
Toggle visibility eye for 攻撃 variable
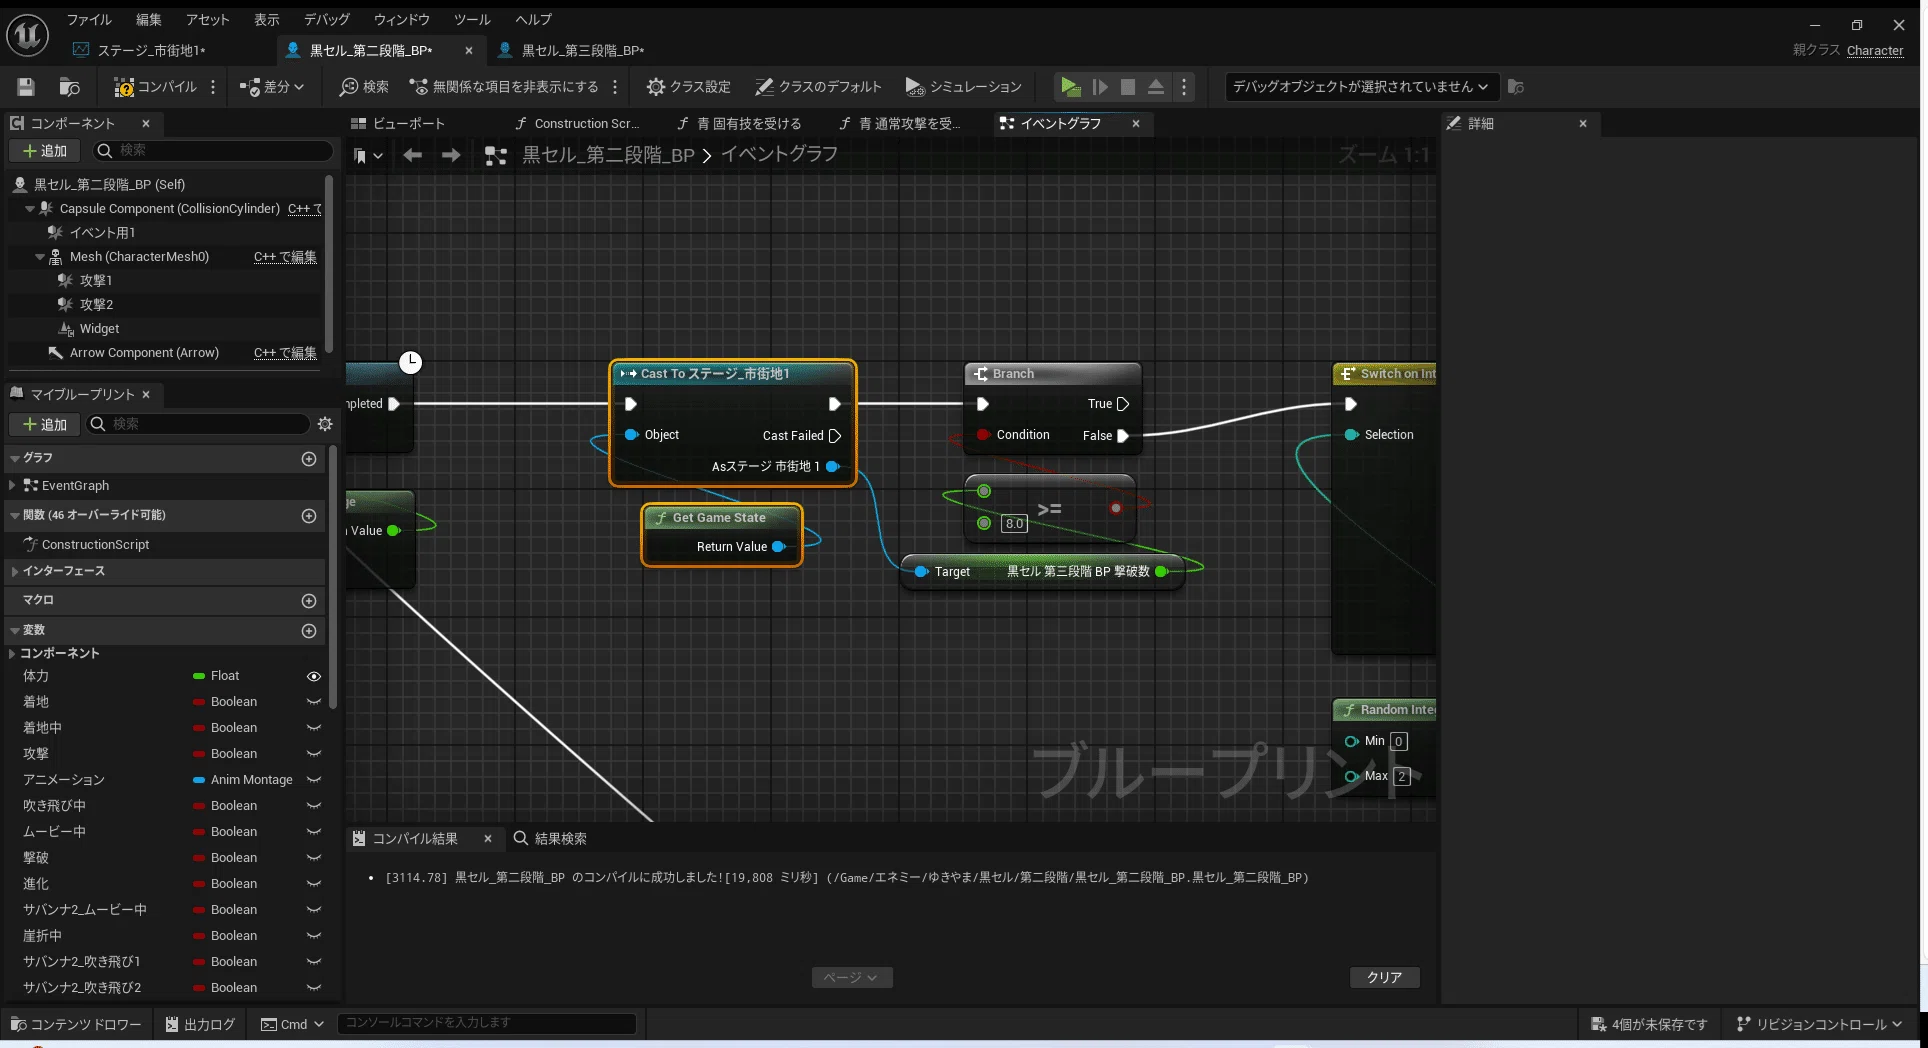314,754
